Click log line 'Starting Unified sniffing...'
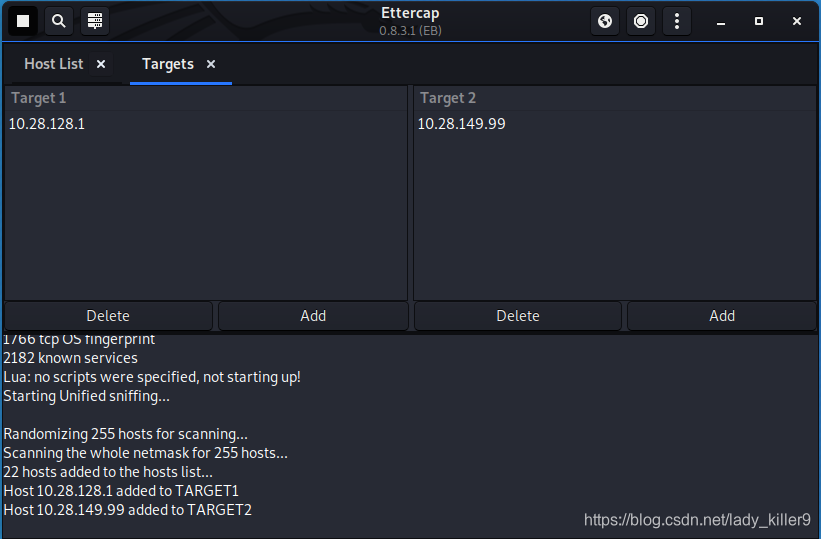The image size is (821, 539). 86,396
